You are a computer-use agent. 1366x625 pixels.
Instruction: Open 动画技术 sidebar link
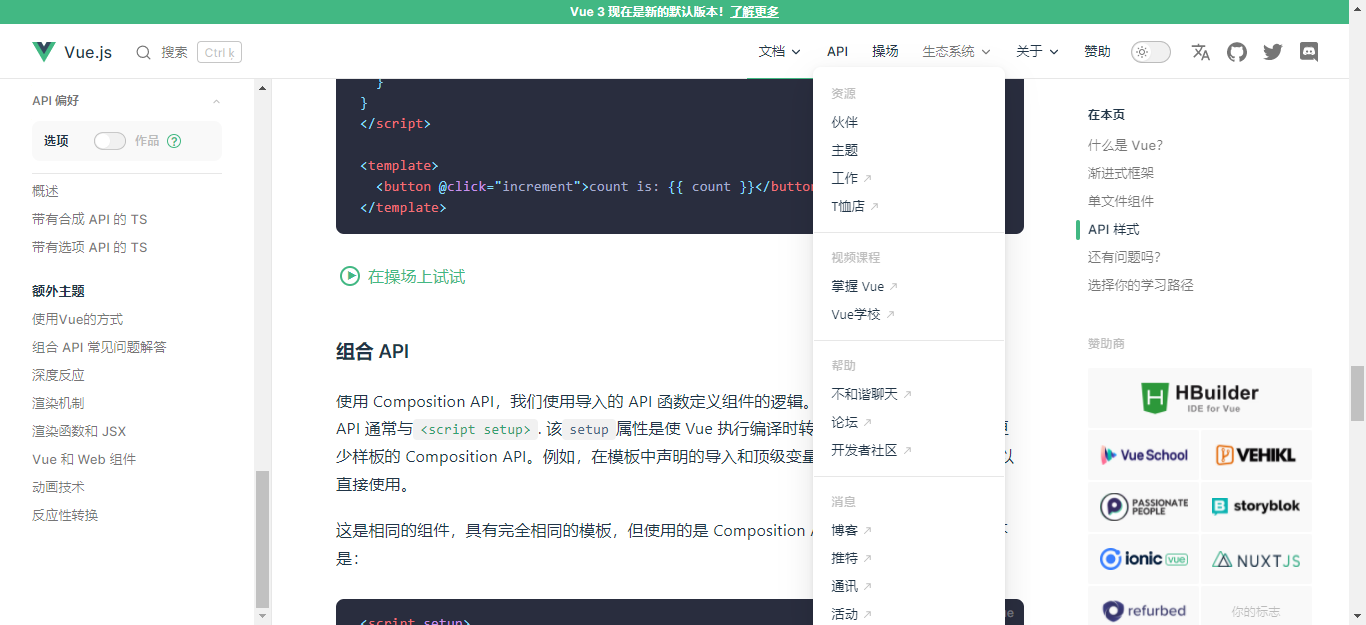tap(58, 487)
